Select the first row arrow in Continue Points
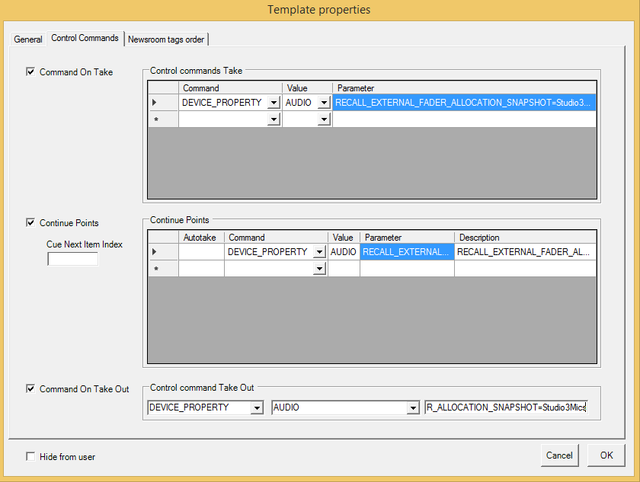Image resolution: width=640 pixels, height=482 pixels. pos(154,252)
